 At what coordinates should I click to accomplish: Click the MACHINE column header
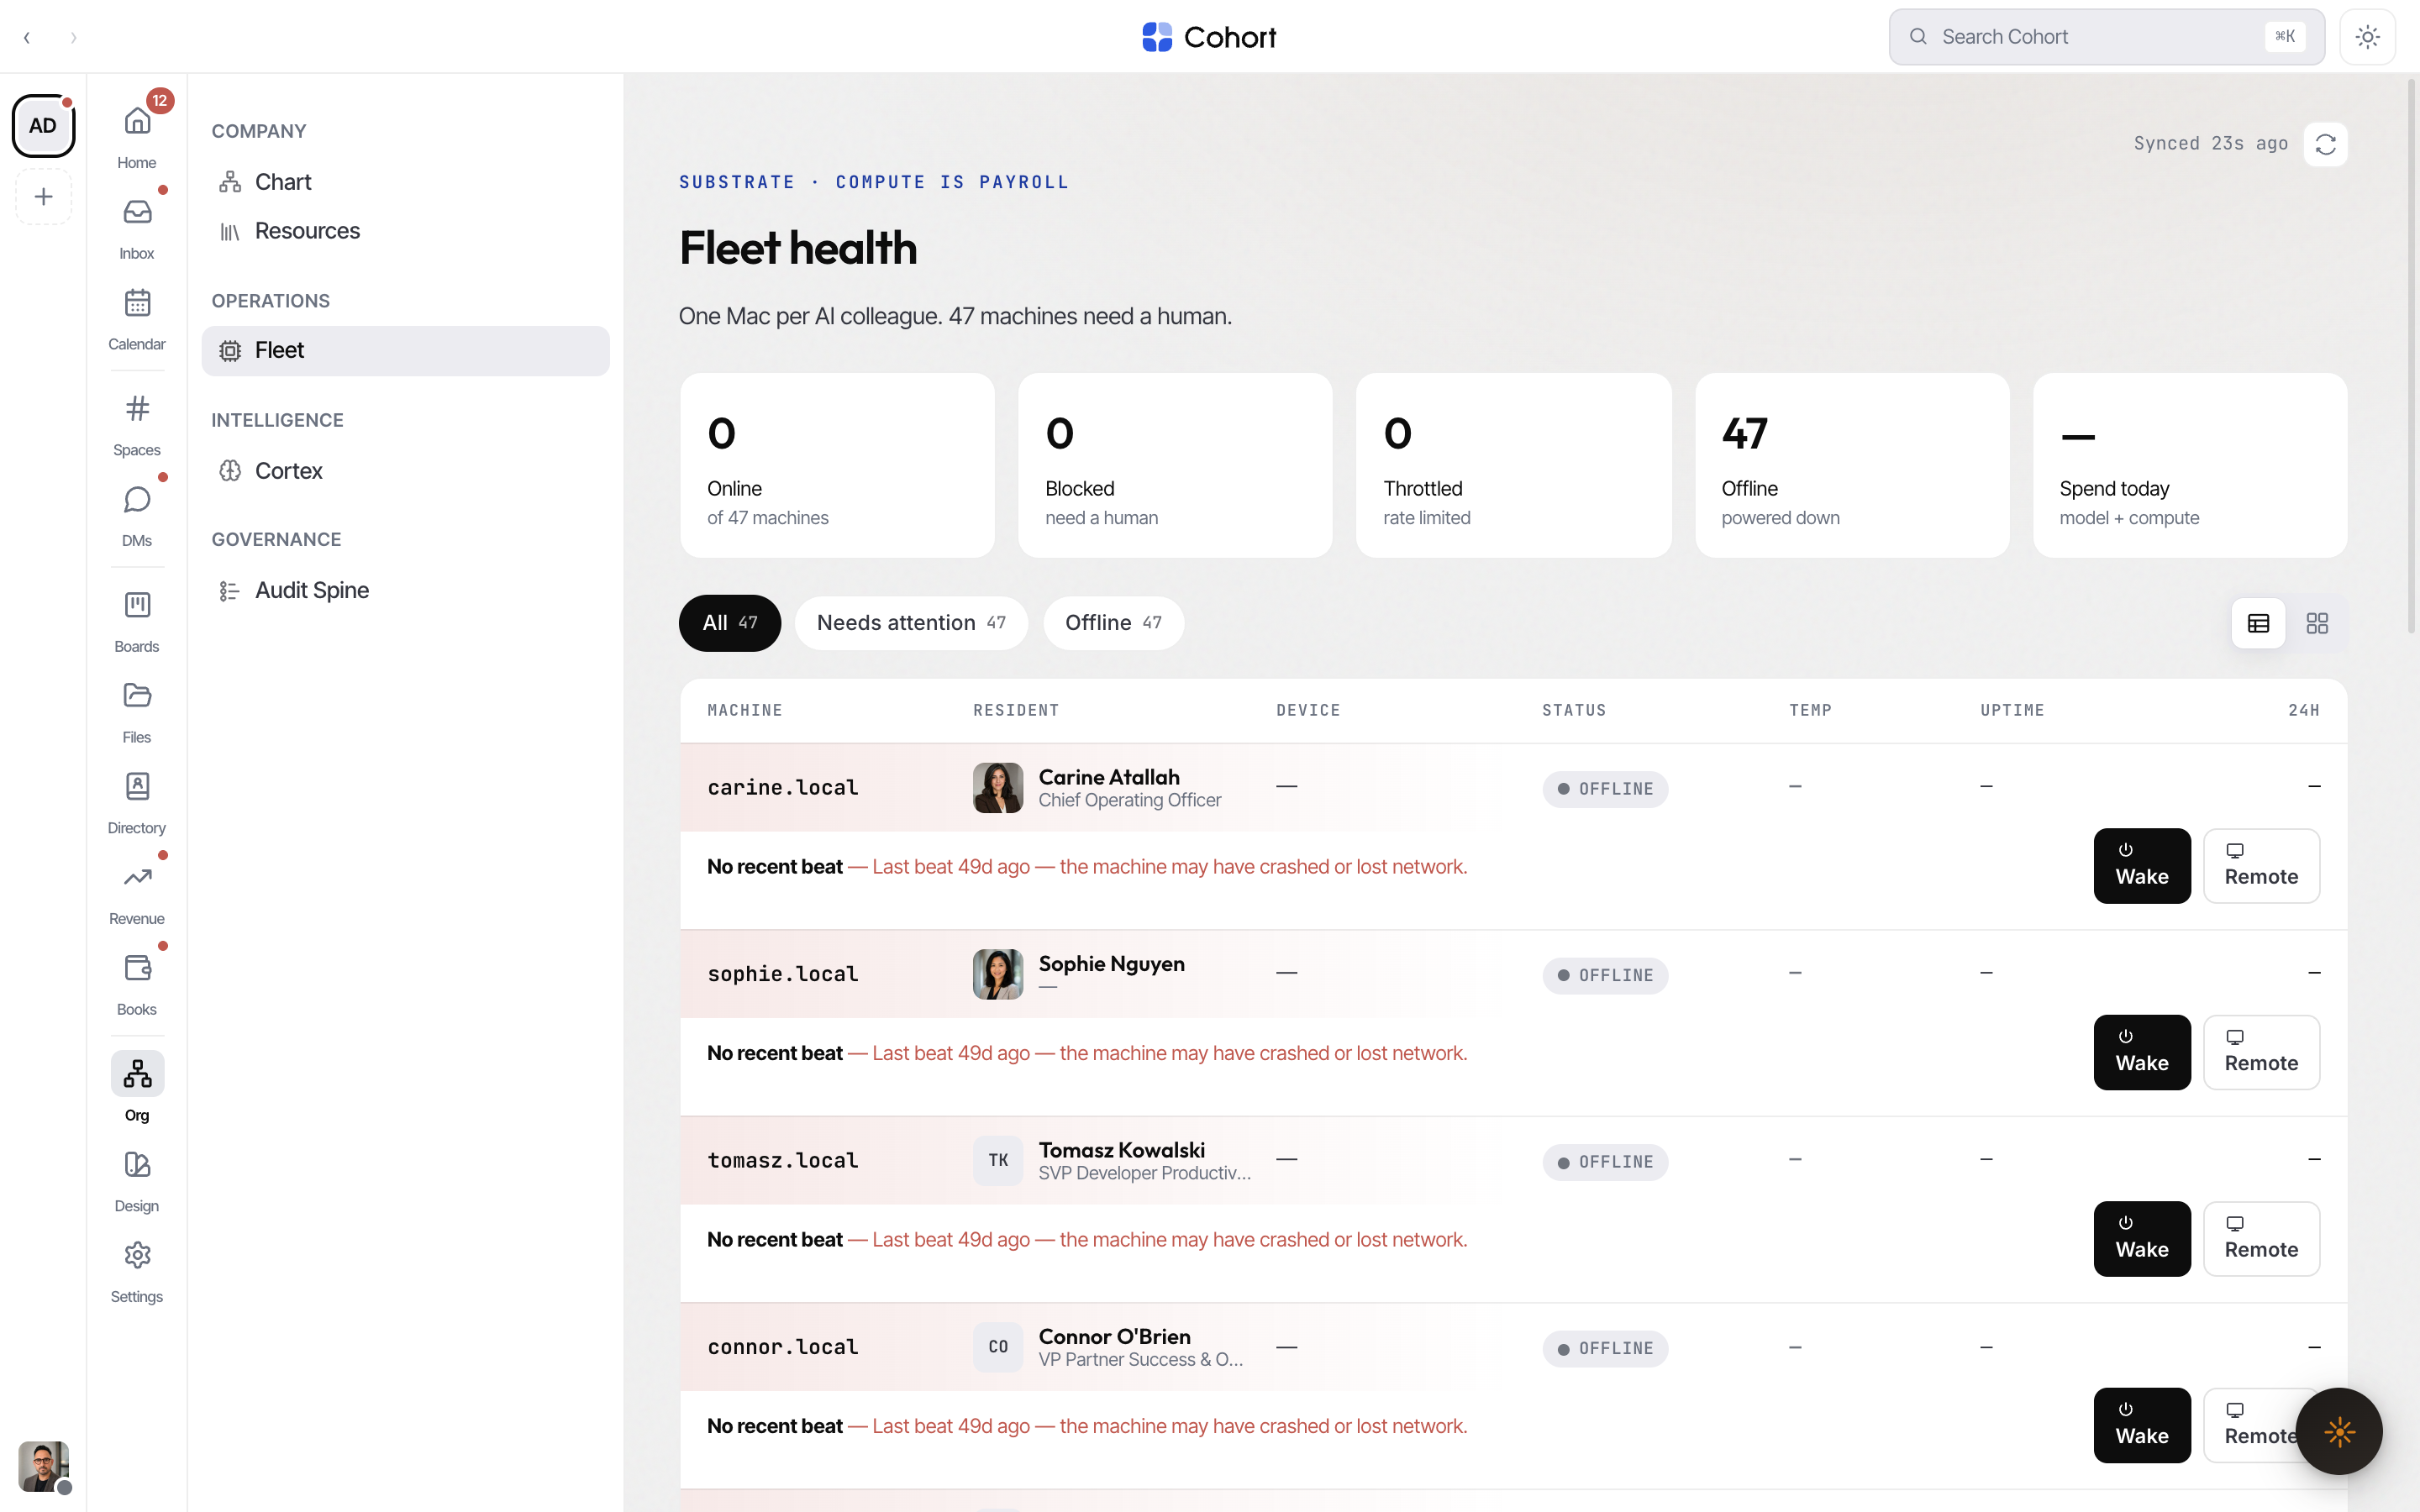745,711
